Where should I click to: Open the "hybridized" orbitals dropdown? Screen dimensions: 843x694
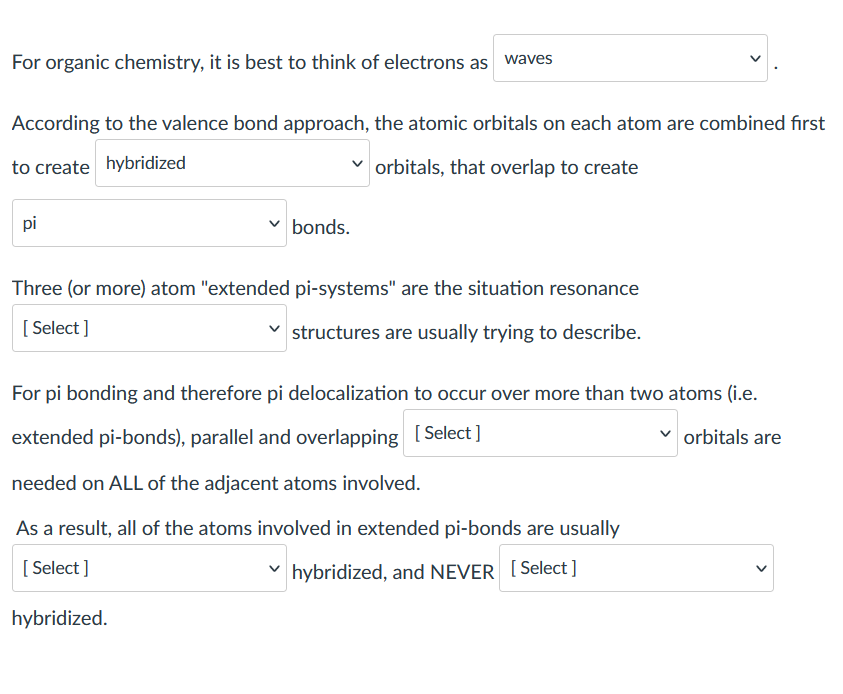tap(232, 163)
